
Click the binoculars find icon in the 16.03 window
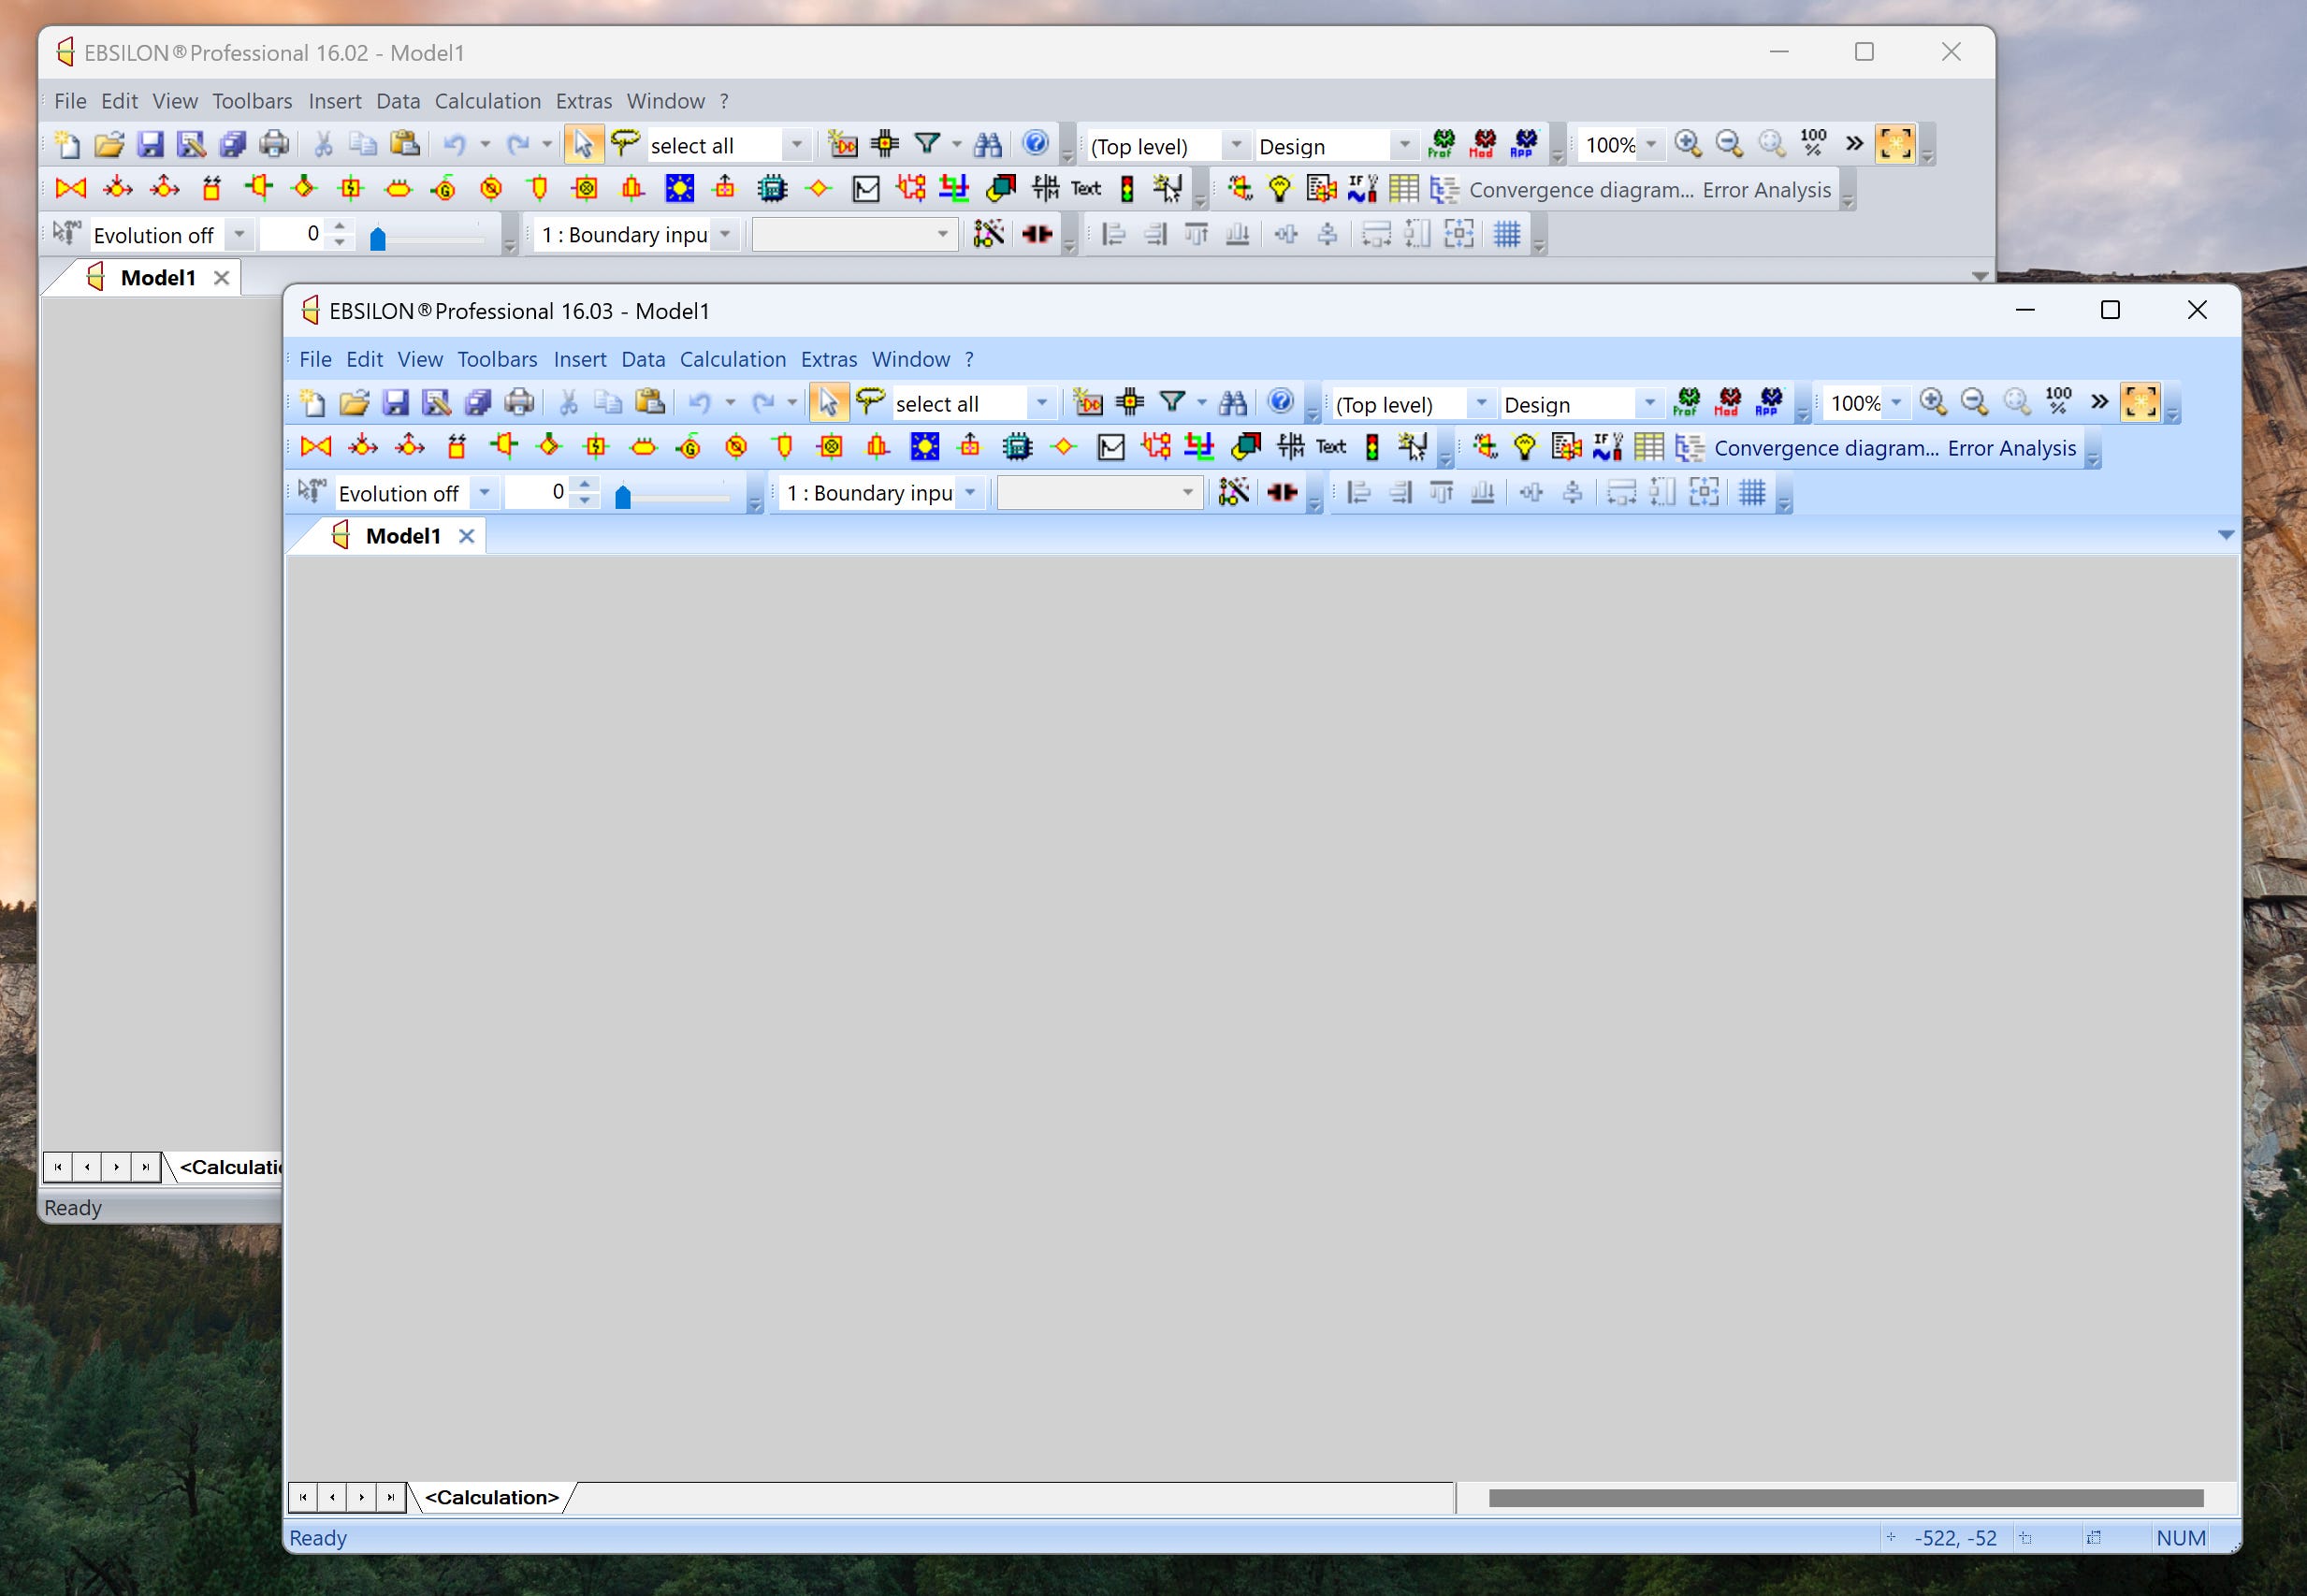(1233, 403)
